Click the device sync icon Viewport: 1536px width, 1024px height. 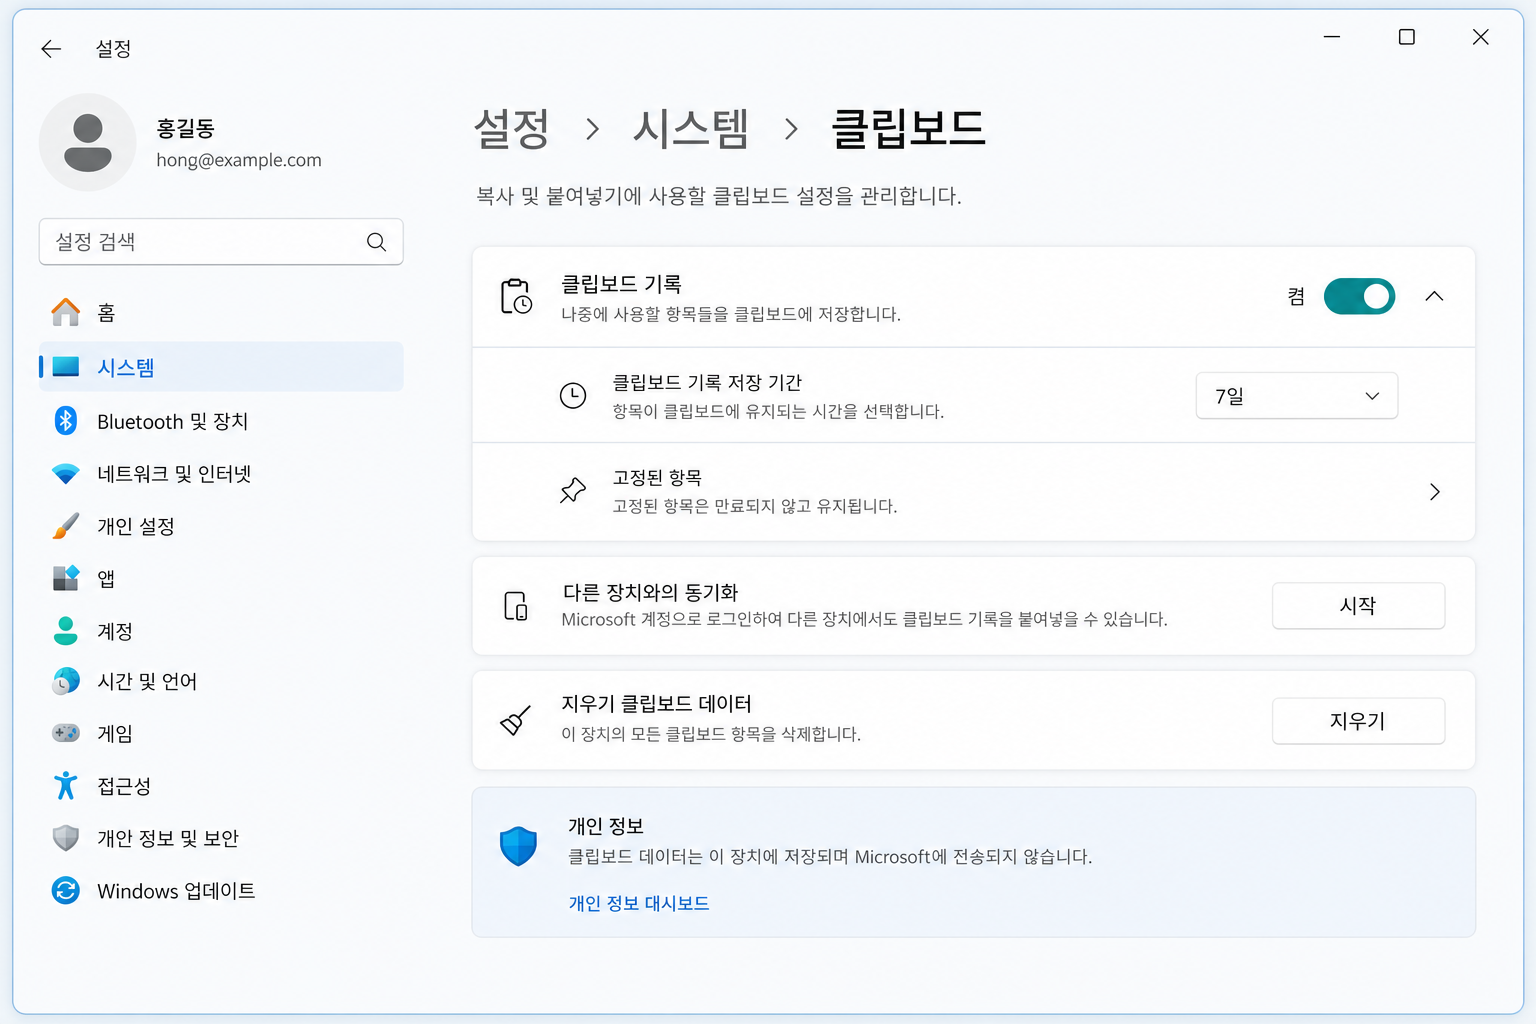point(516,606)
